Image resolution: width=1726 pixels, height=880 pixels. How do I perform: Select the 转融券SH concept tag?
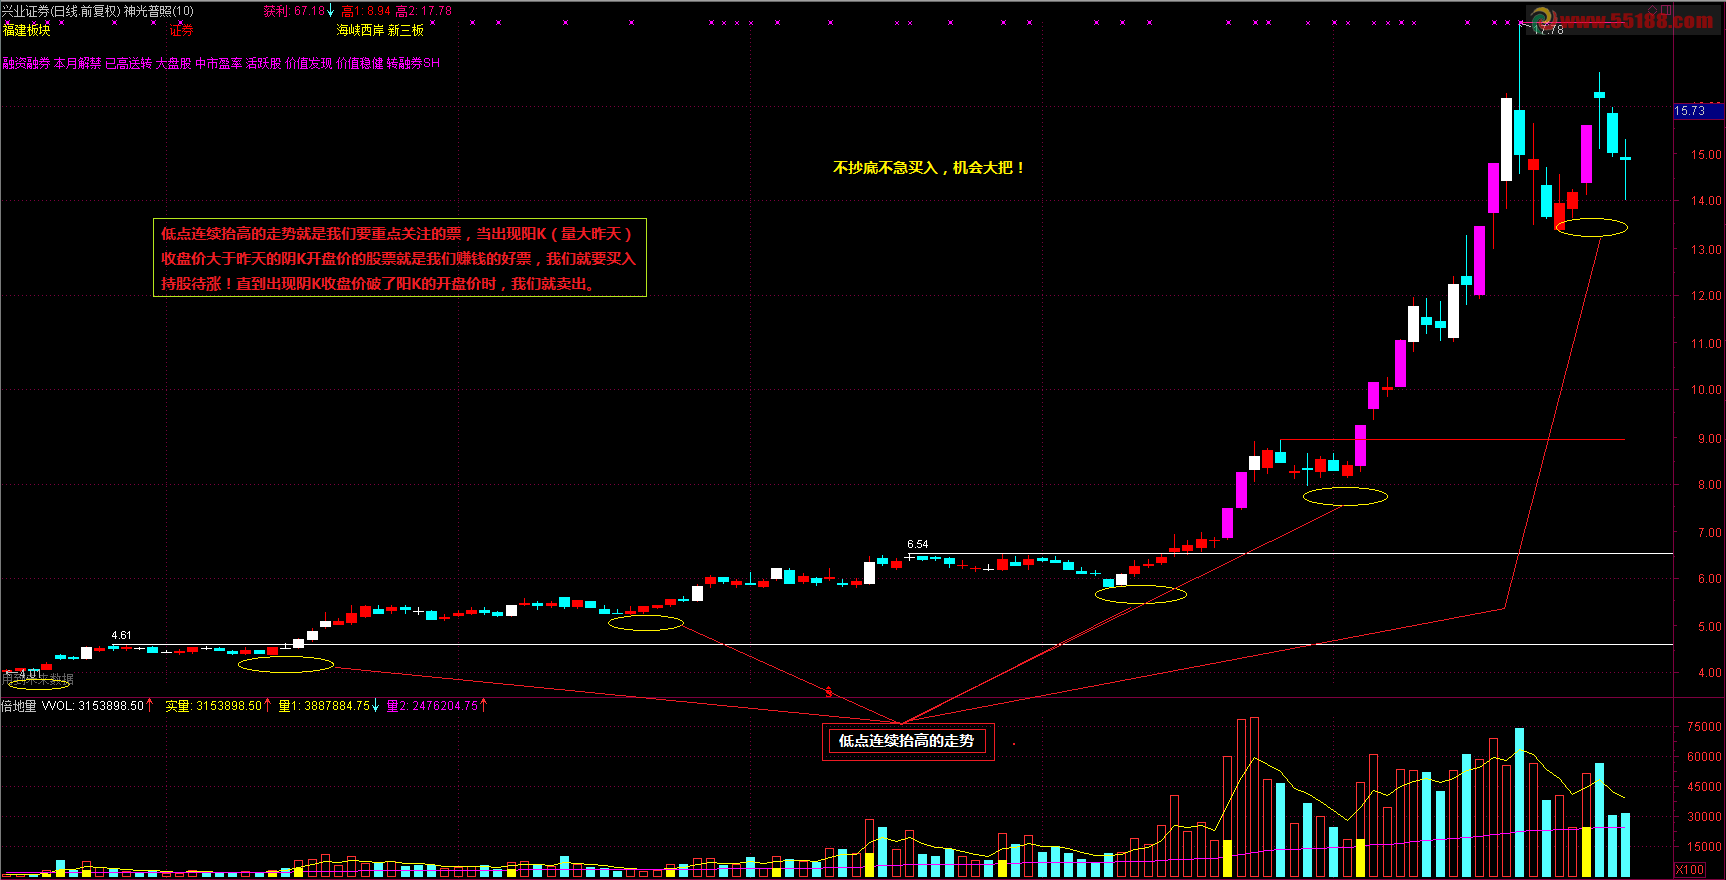tap(414, 63)
